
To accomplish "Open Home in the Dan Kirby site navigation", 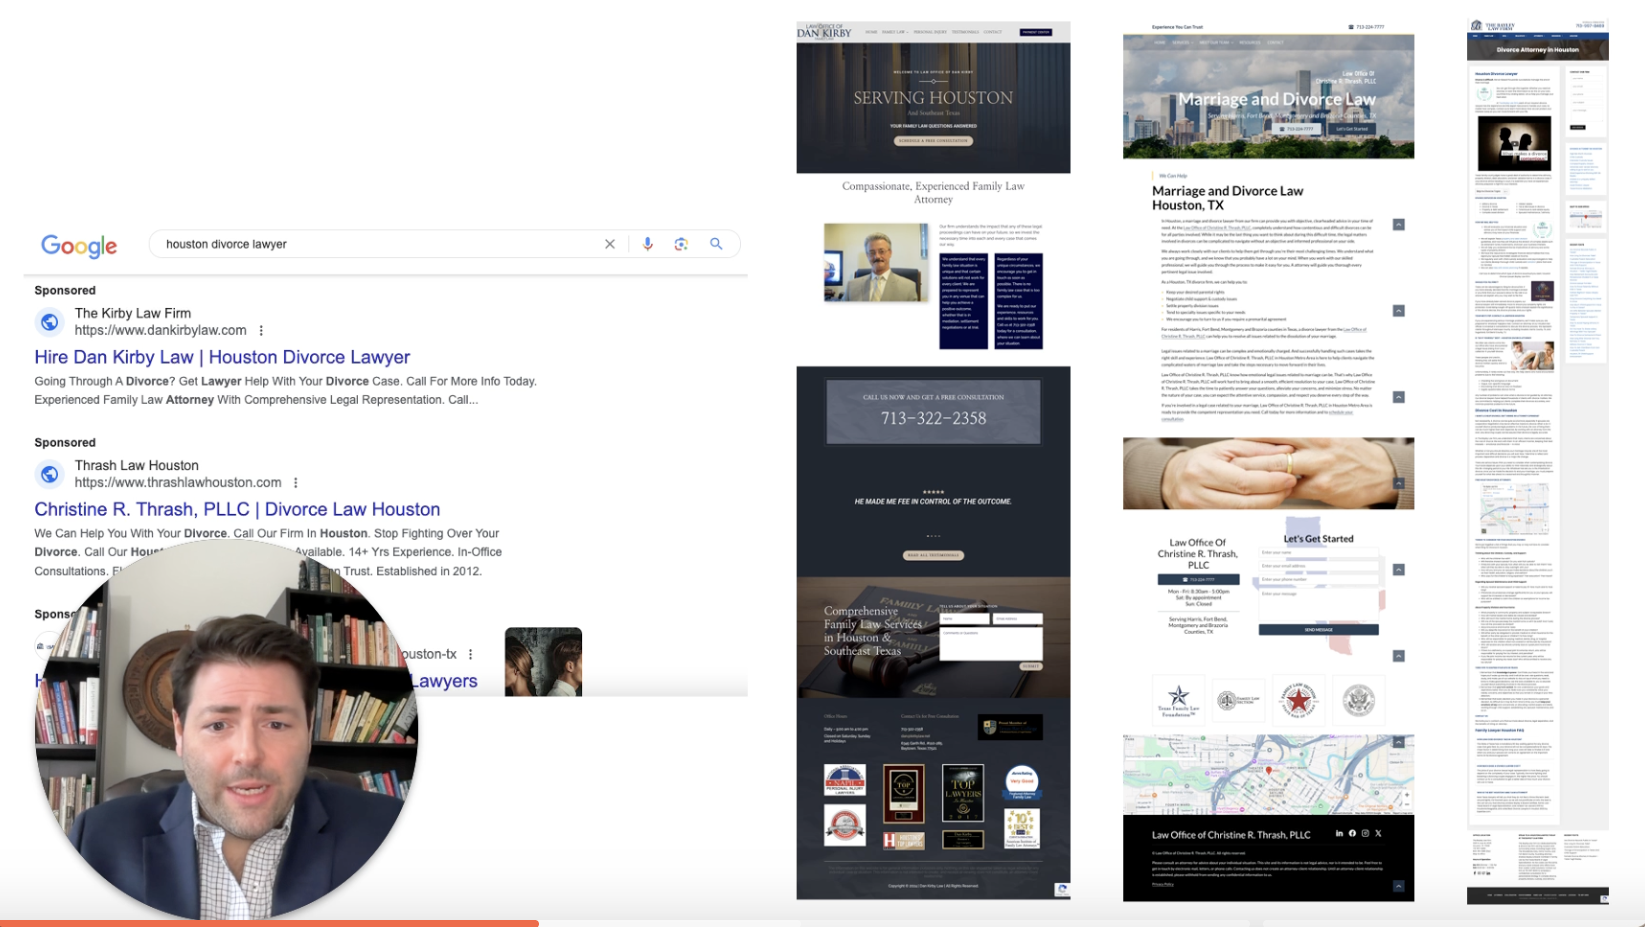I will [x=871, y=32].
